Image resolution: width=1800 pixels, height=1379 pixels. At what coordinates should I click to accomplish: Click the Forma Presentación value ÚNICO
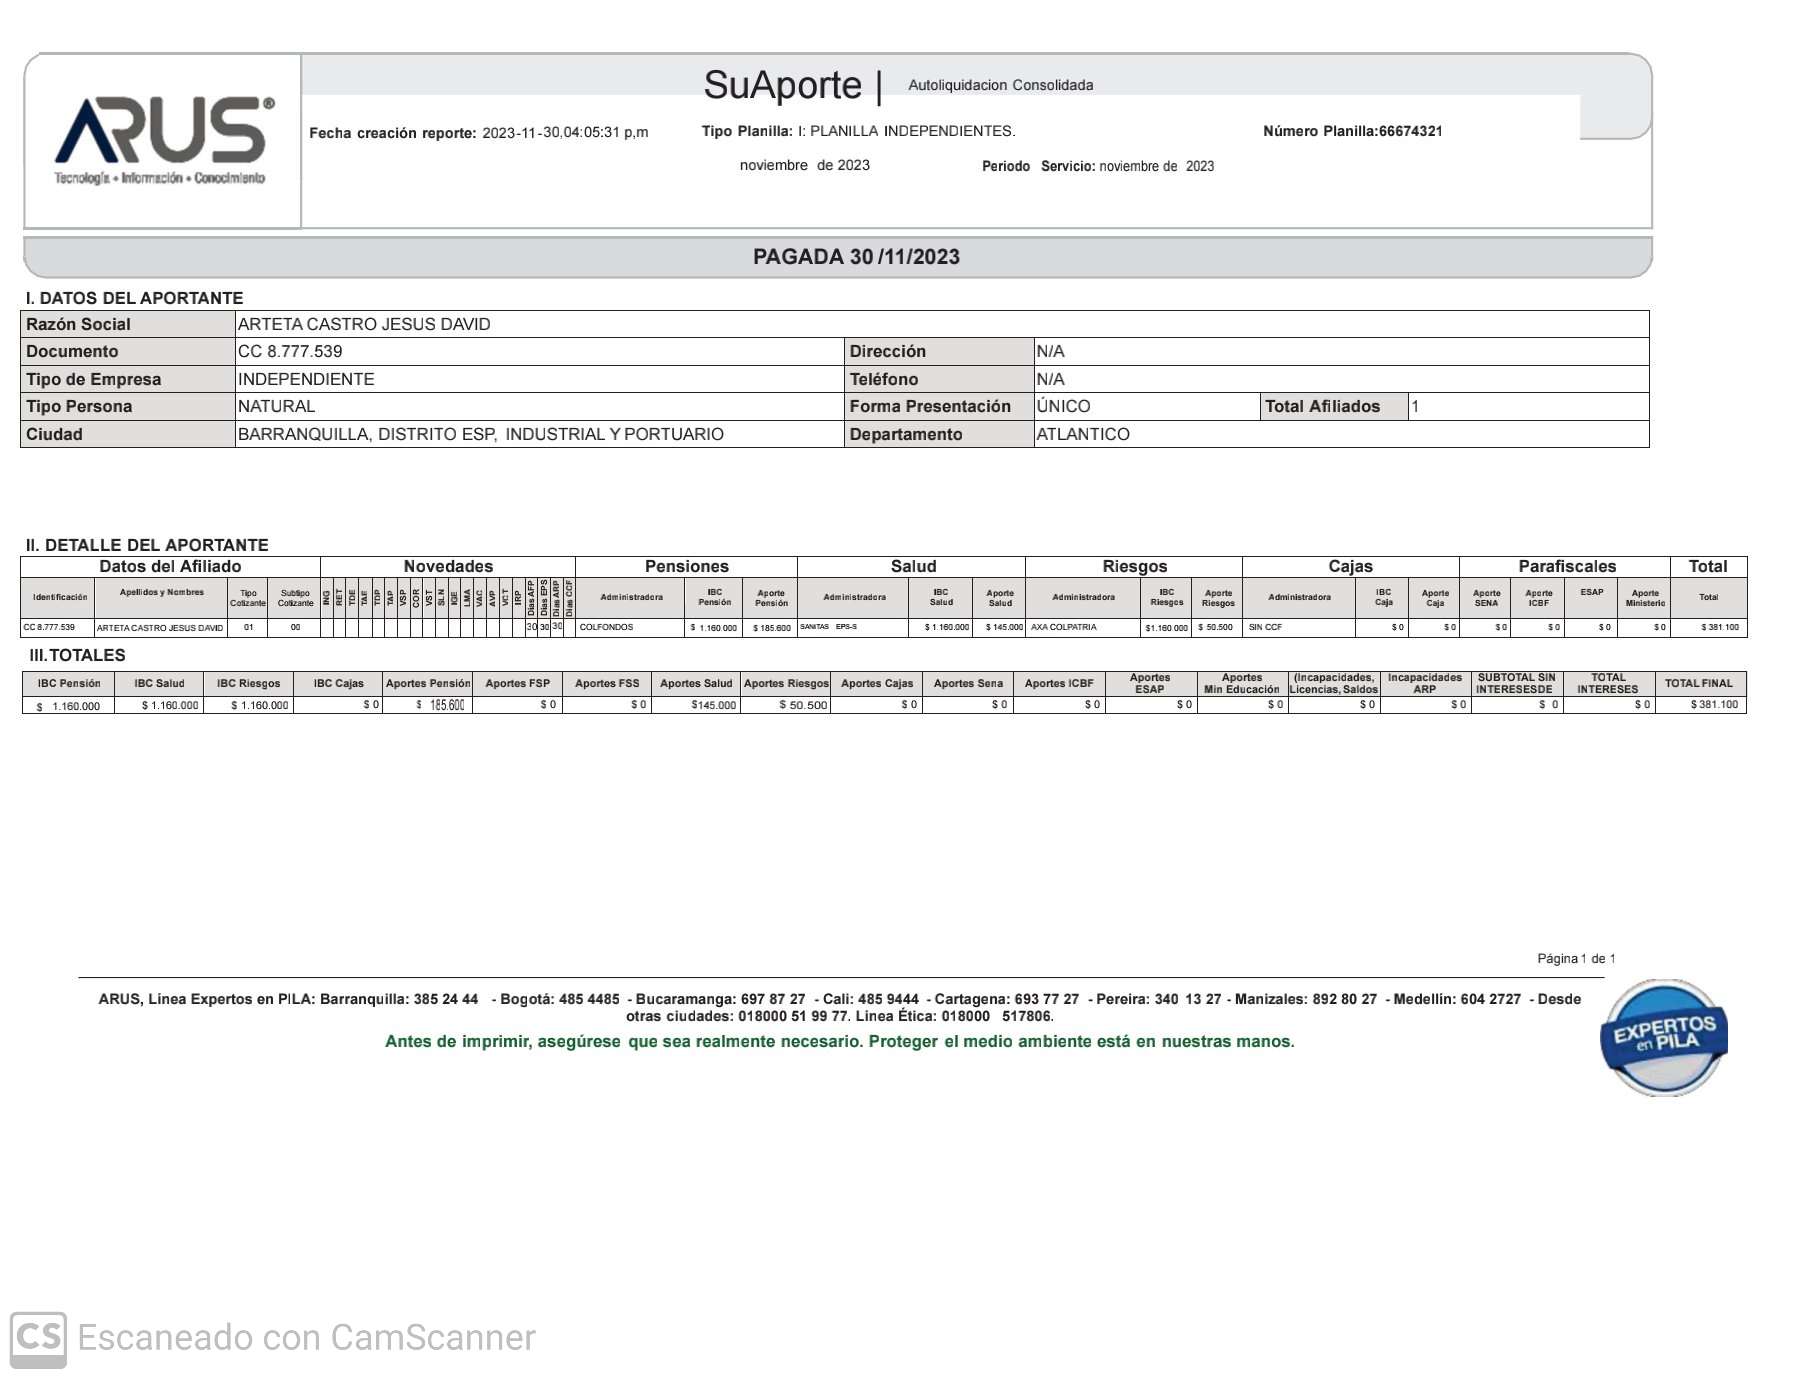click(1063, 407)
